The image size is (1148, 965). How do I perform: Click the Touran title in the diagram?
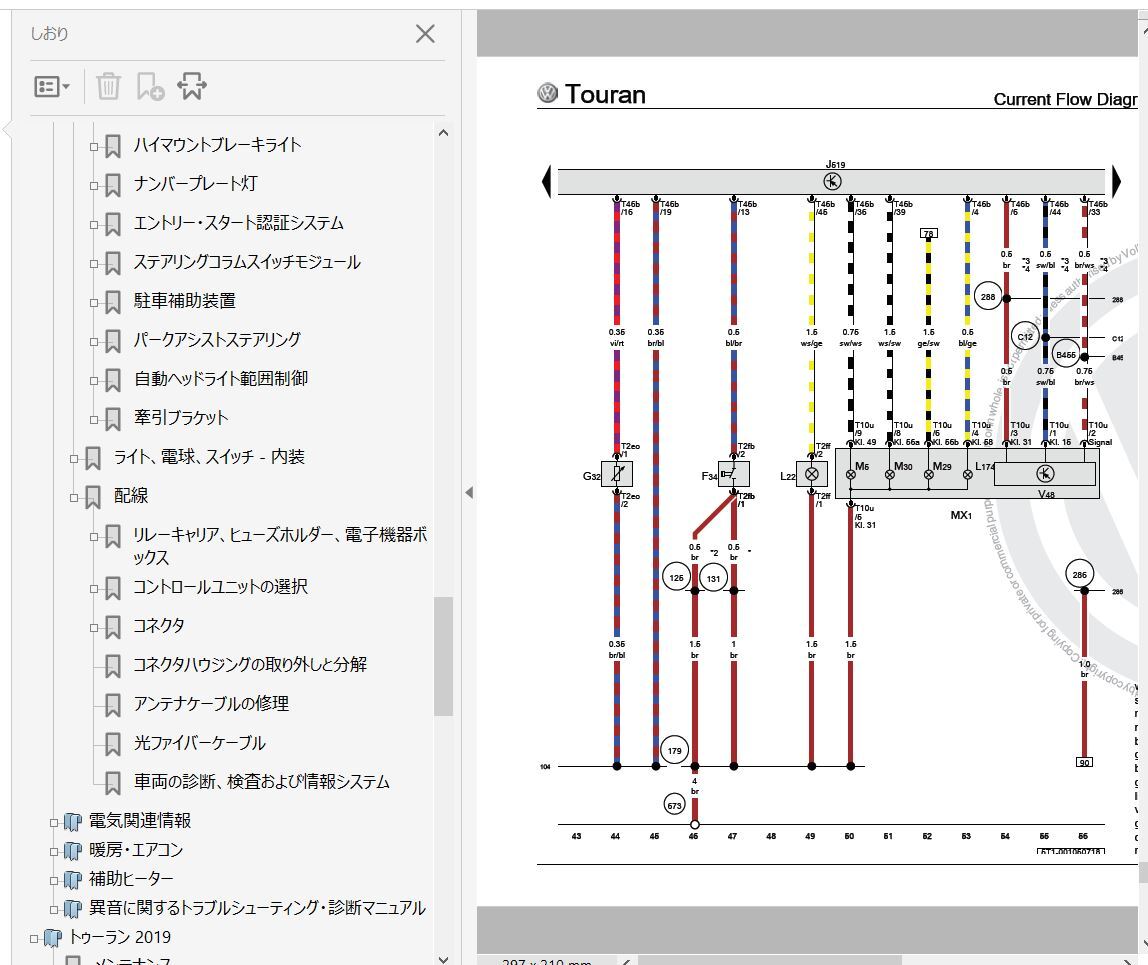point(605,94)
